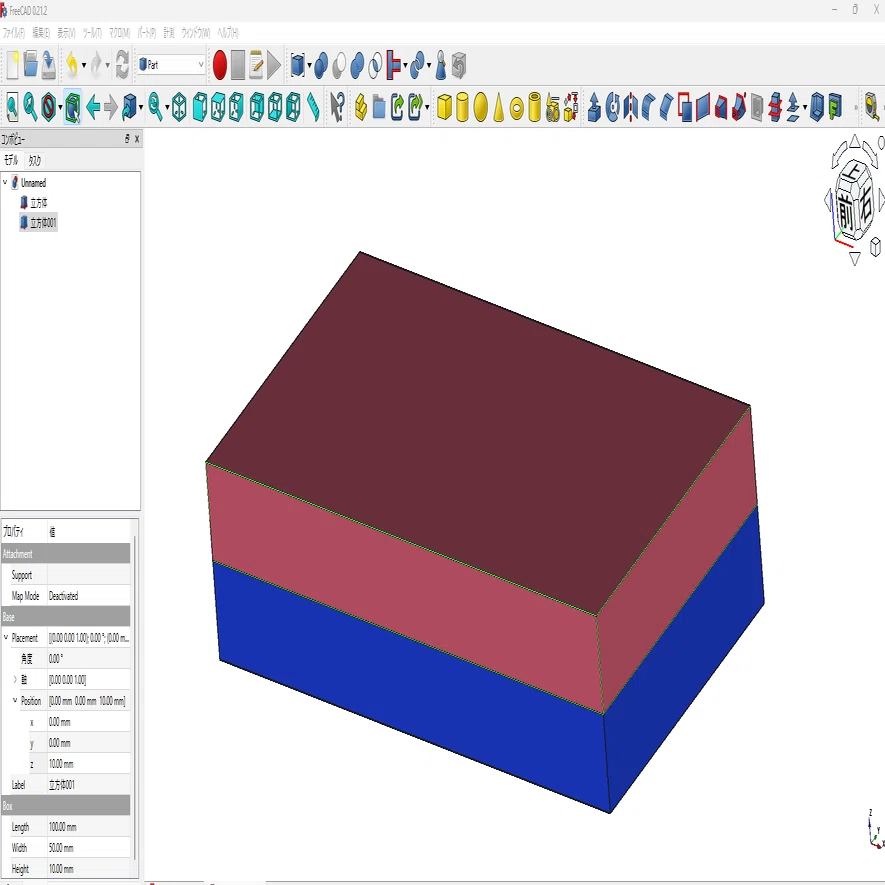Set left view
This screenshot has width=885, height=885.
coord(293,107)
